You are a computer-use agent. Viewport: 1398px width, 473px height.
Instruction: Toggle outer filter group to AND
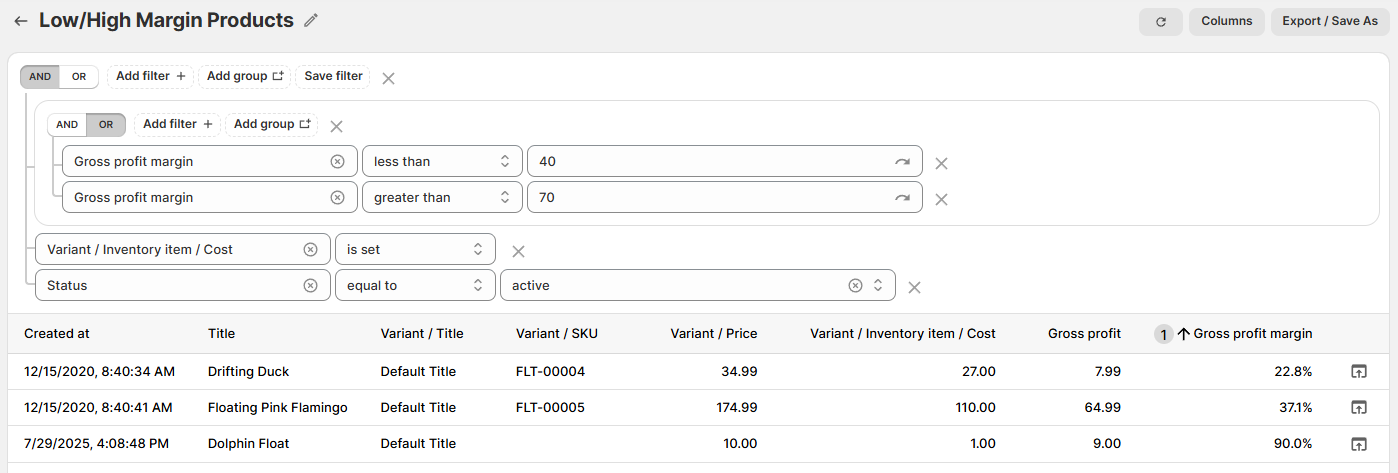[40, 77]
